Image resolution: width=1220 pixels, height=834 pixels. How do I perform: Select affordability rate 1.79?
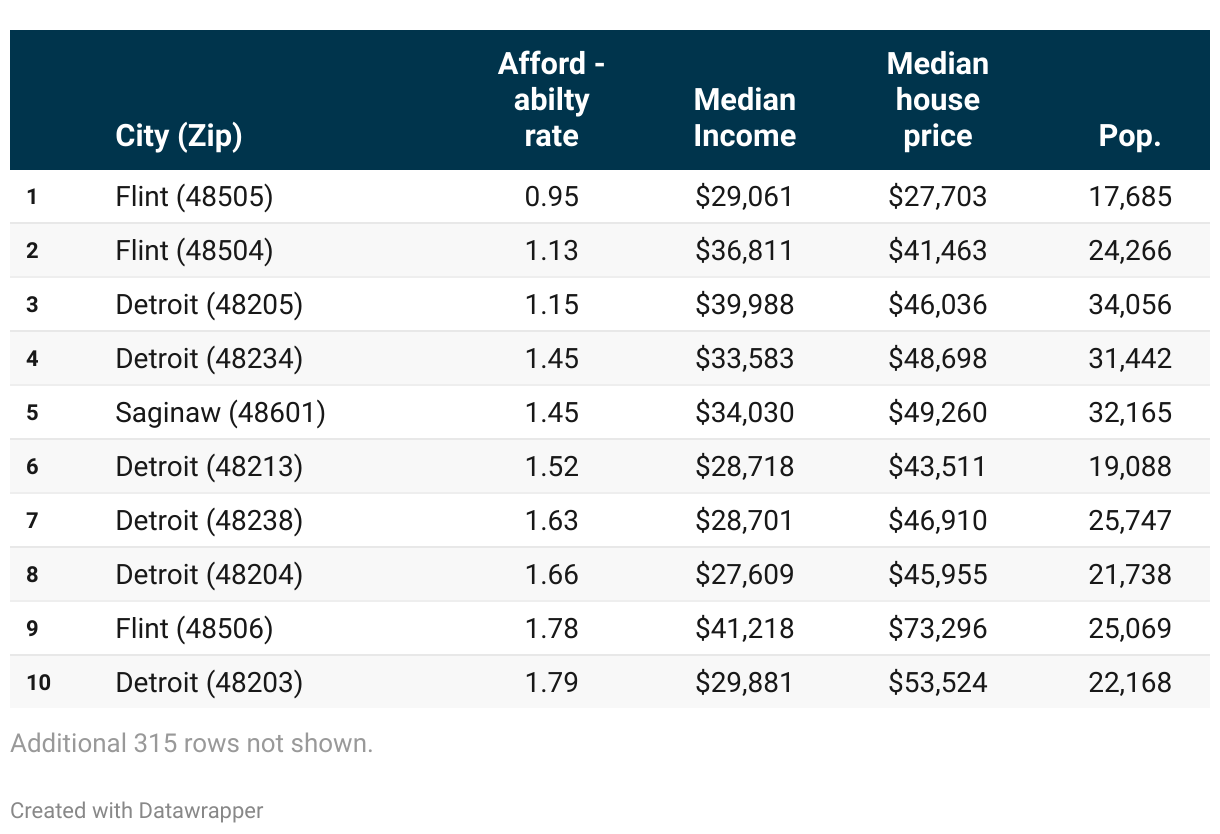551,682
